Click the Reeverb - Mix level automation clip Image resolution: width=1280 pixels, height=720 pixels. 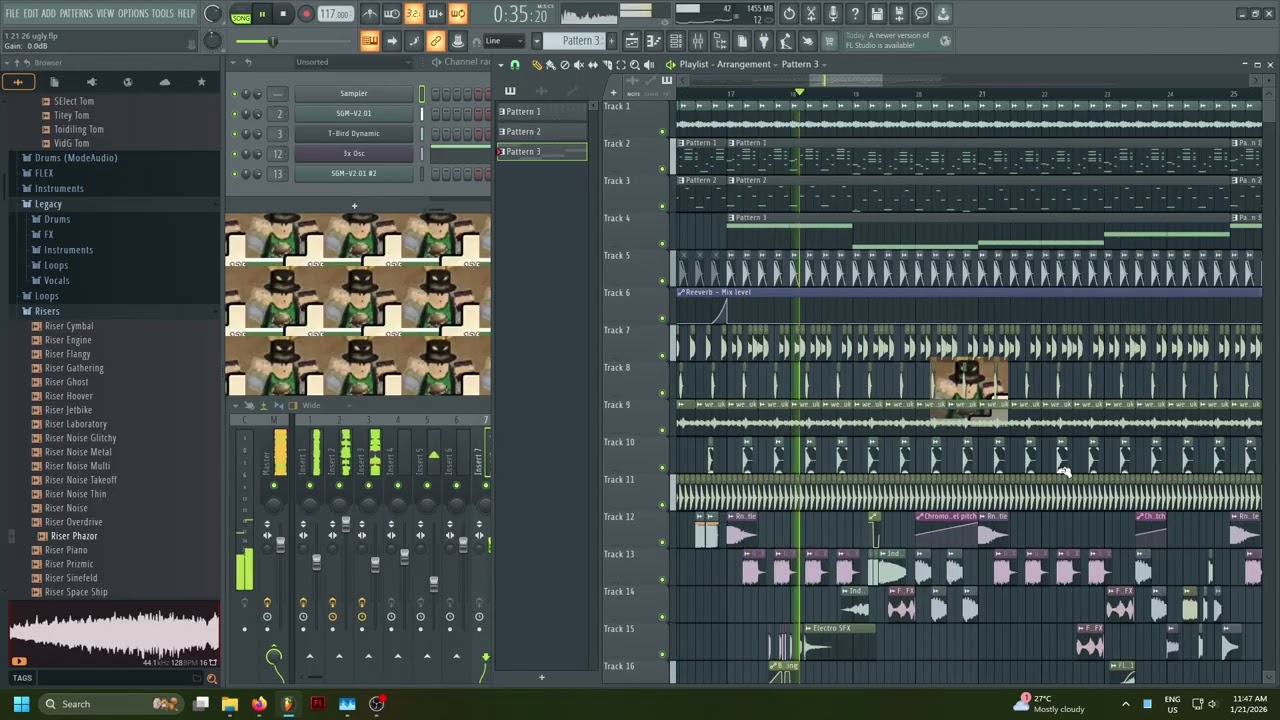[968, 292]
